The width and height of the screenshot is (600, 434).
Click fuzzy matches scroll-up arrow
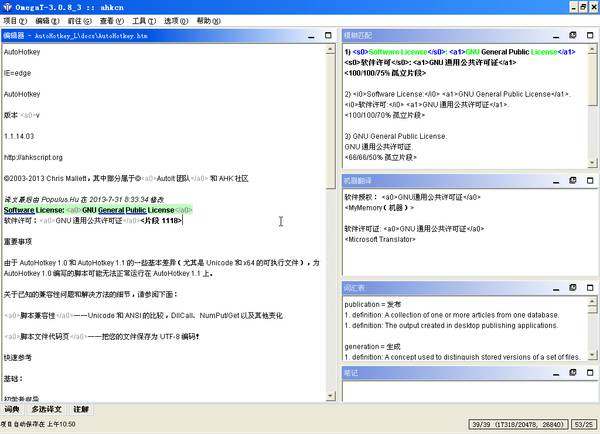pyautogui.click(x=592, y=49)
